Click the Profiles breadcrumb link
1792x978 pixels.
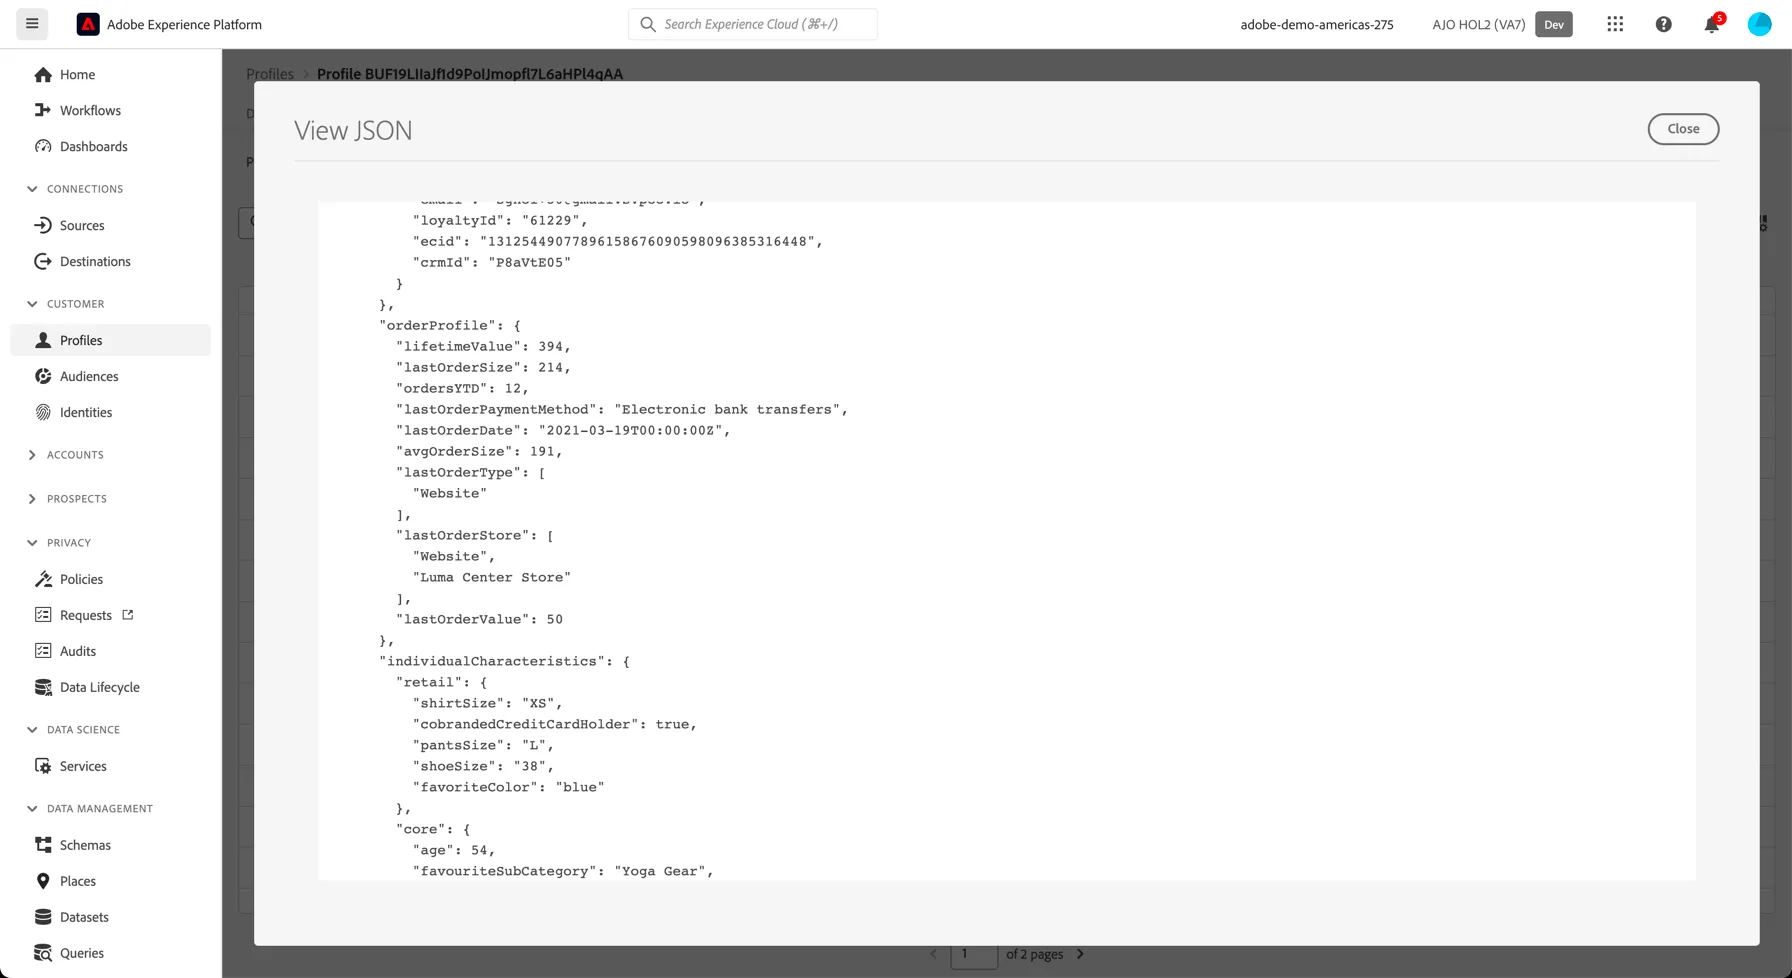270,74
